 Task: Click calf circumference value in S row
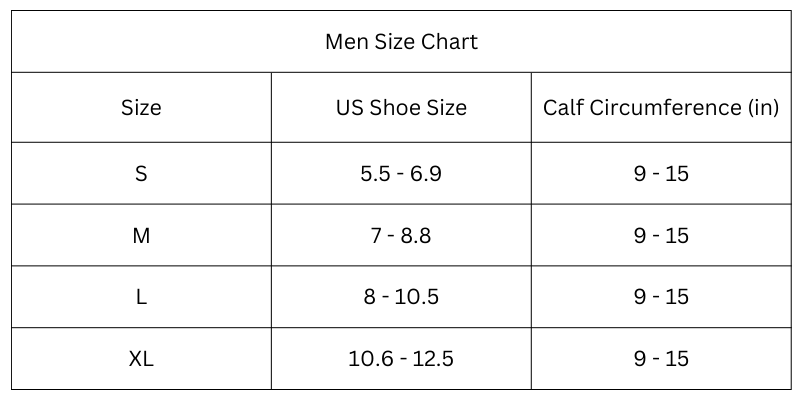click(x=661, y=173)
